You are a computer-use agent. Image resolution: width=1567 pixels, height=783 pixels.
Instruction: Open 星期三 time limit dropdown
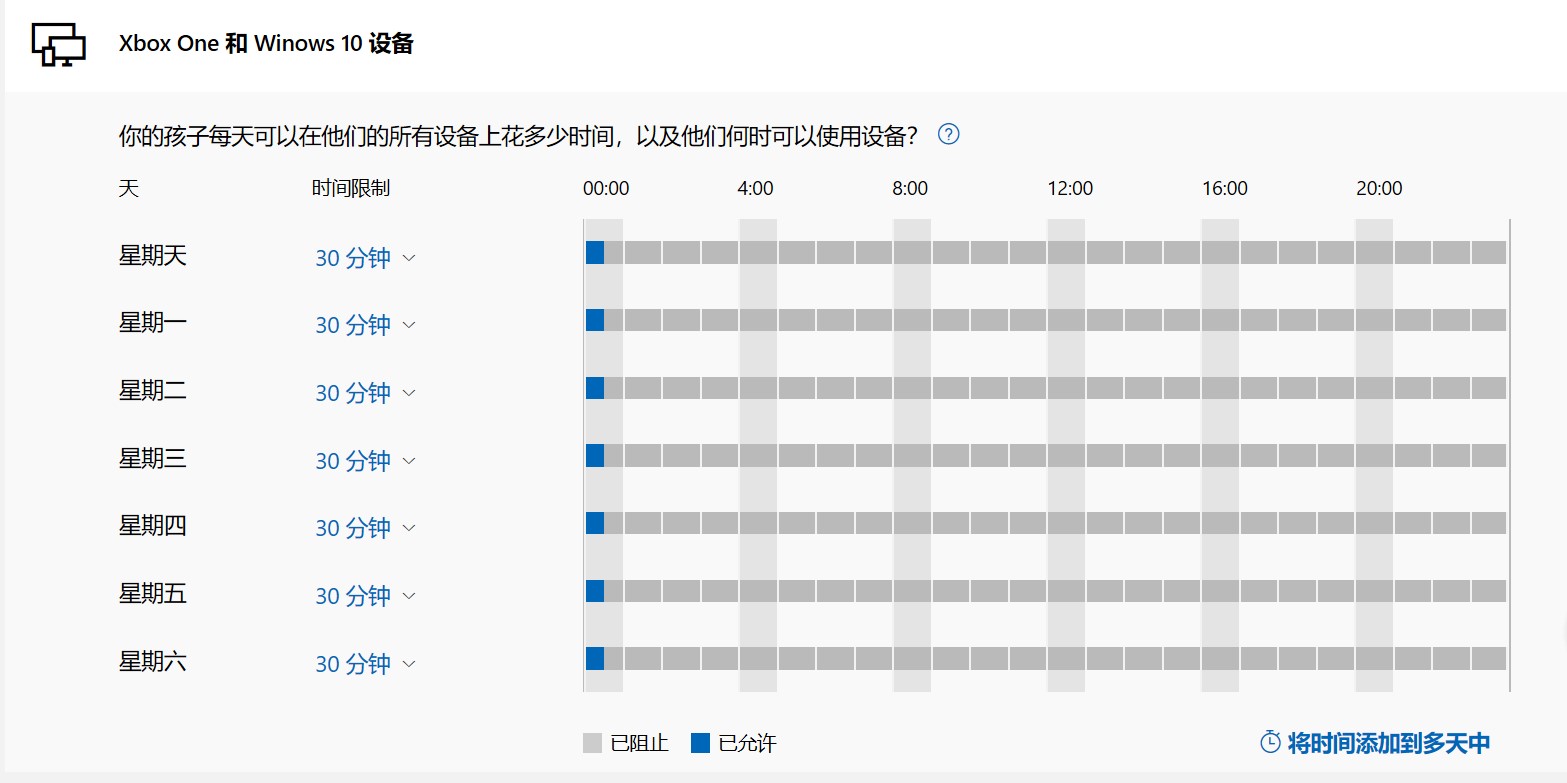(x=365, y=461)
